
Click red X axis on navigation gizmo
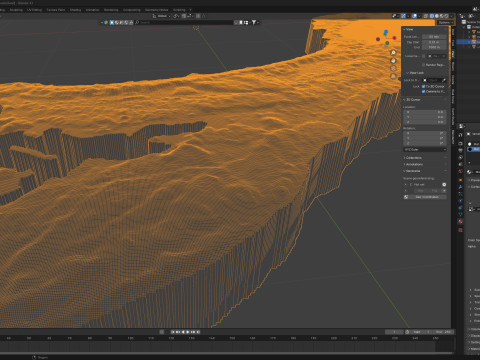click(x=394, y=38)
